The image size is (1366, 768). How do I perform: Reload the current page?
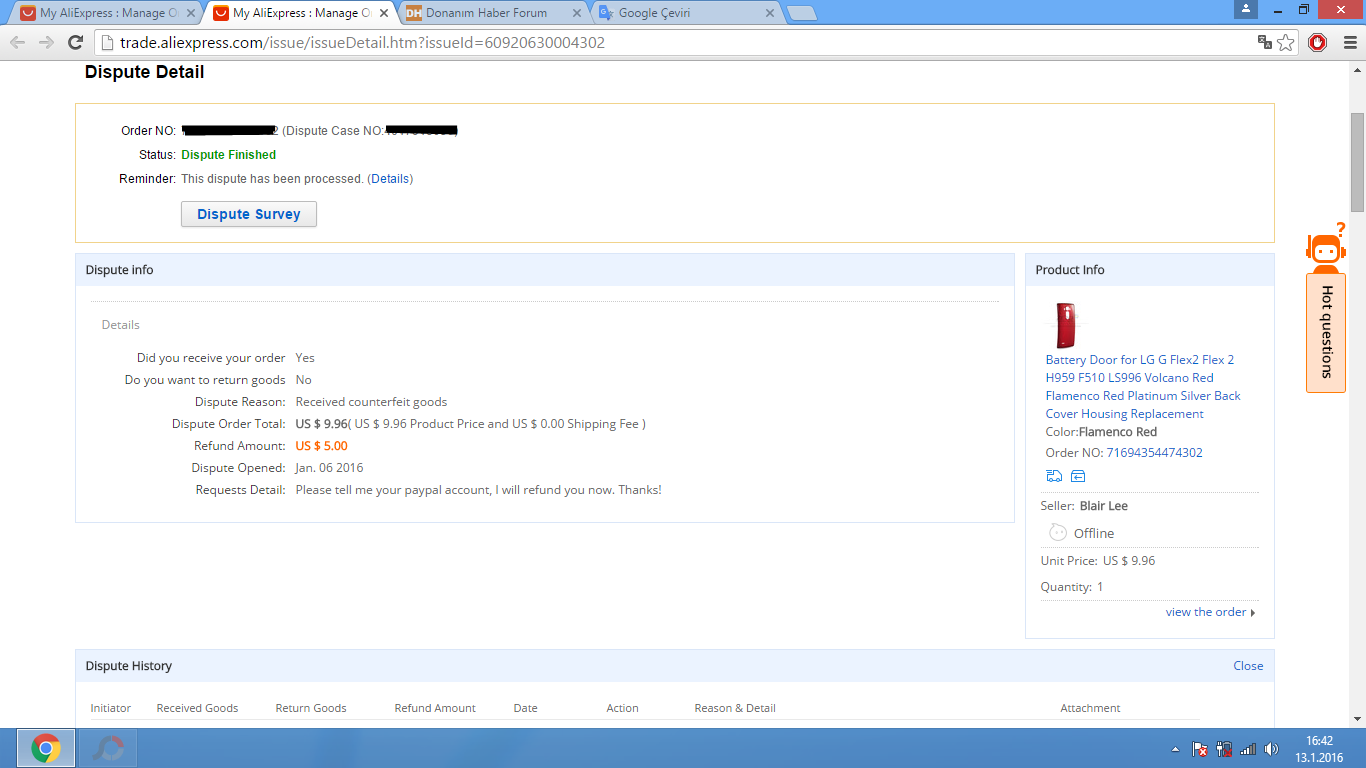(75, 42)
